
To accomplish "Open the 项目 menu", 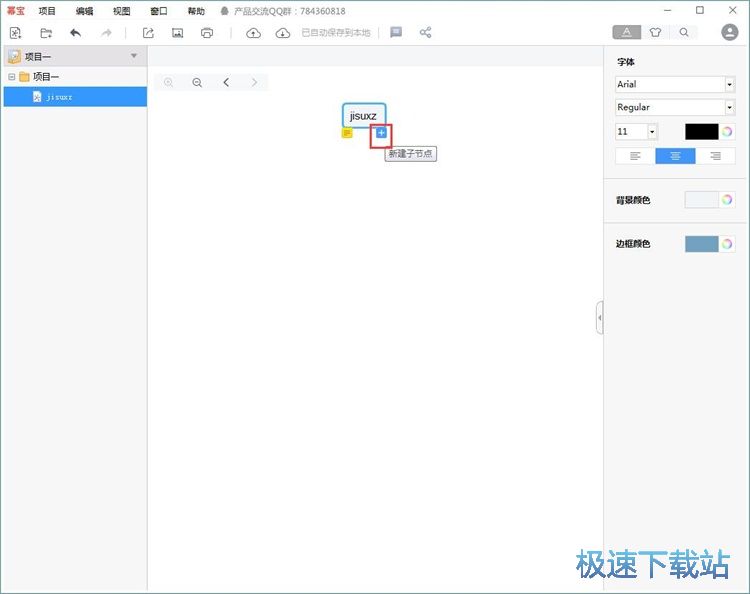I will click(x=47, y=11).
